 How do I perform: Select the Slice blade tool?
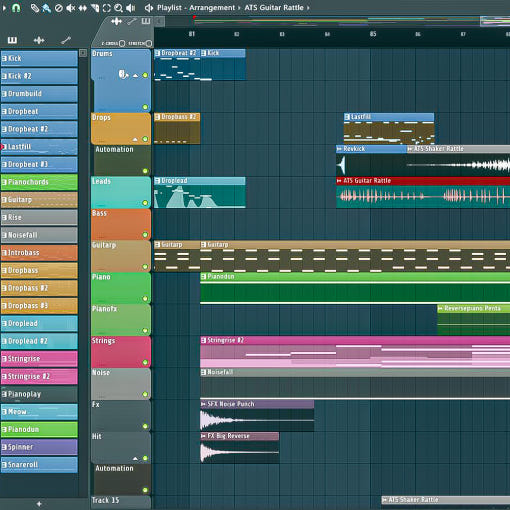pyautogui.click(x=95, y=8)
